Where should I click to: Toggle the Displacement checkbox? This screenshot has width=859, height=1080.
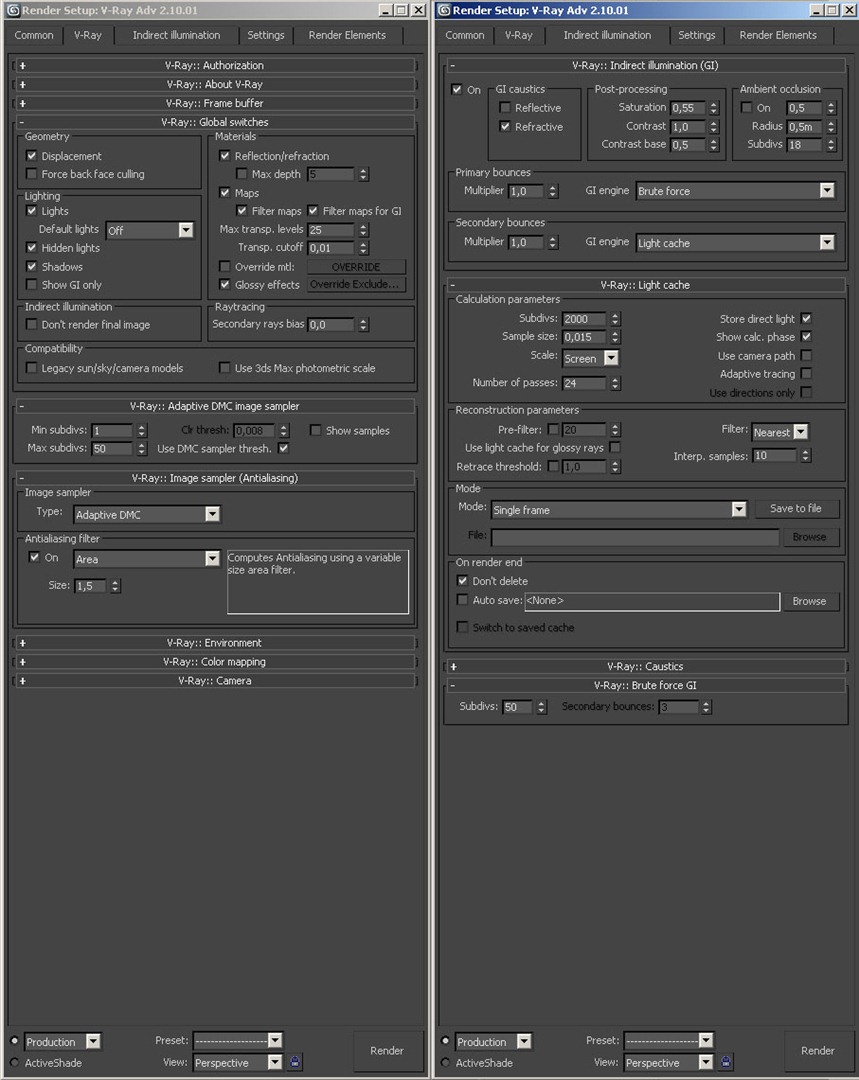[32, 156]
